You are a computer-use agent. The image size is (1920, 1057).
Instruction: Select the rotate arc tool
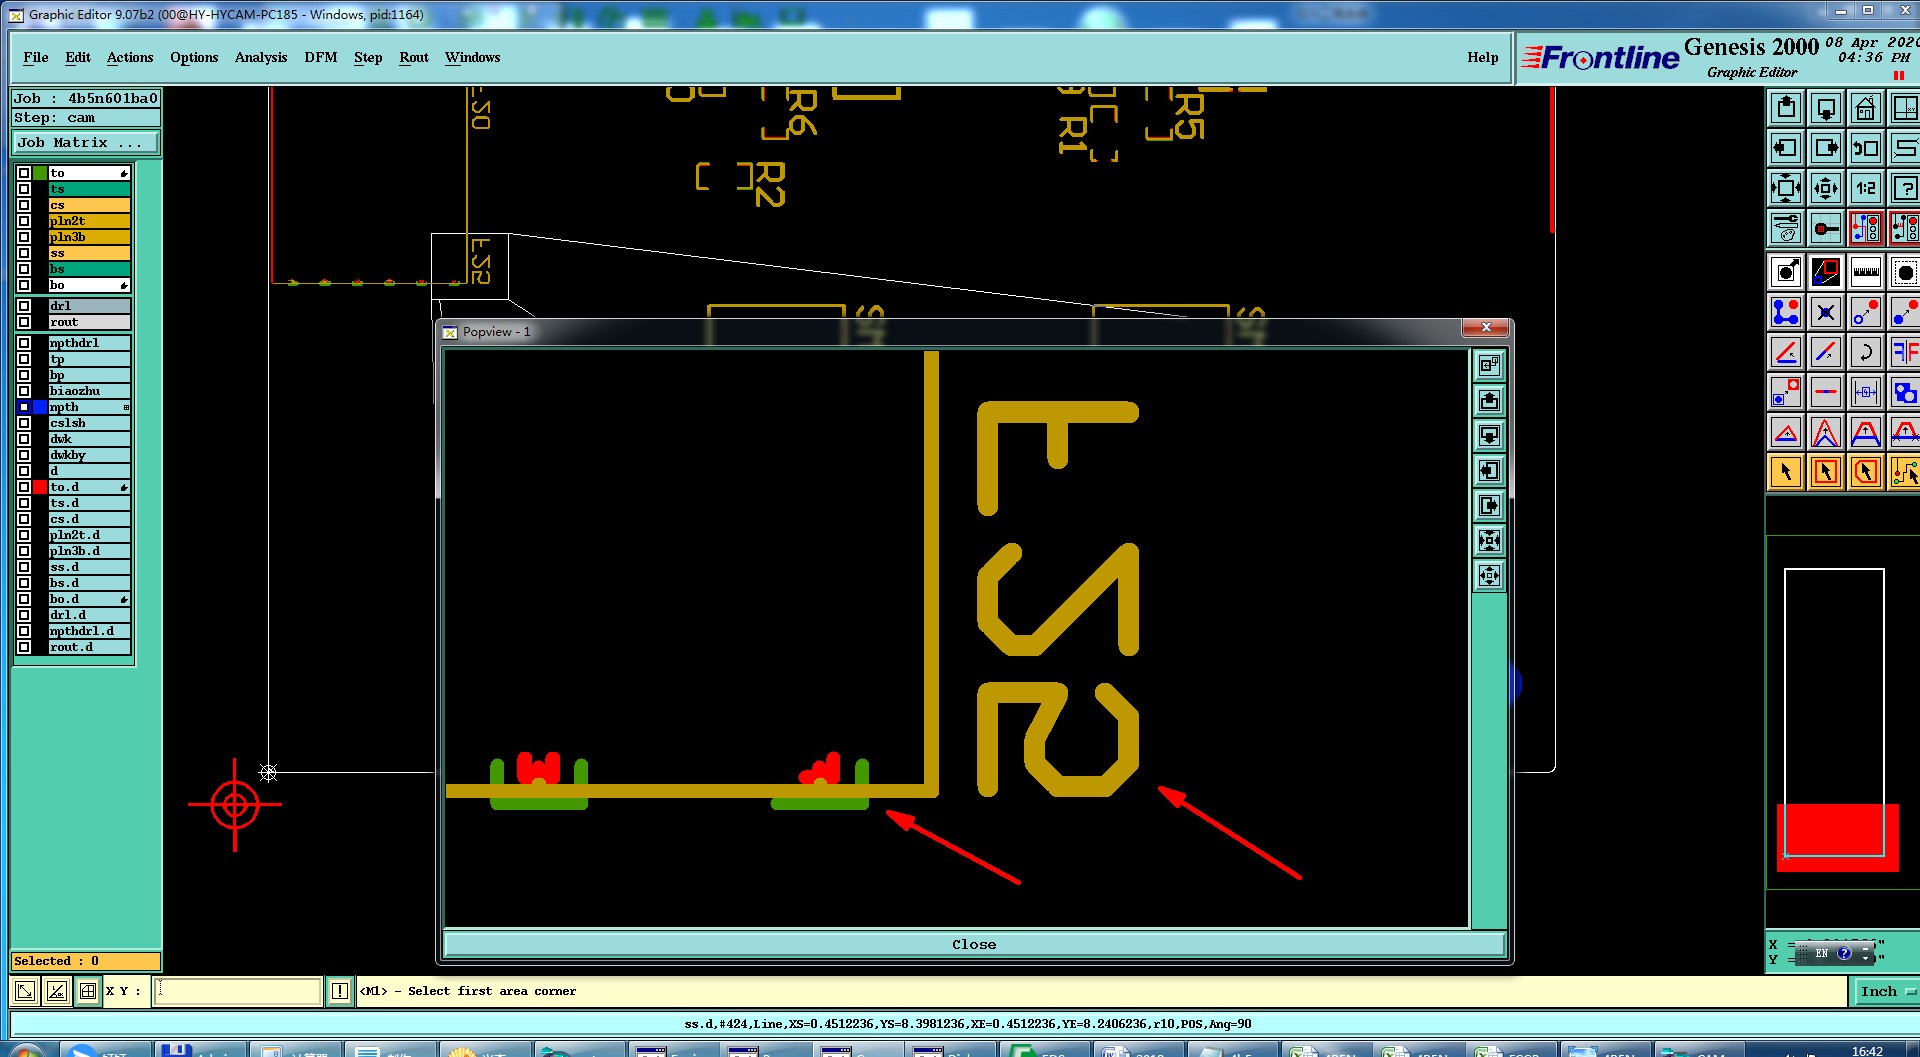(x=1866, y=352)
